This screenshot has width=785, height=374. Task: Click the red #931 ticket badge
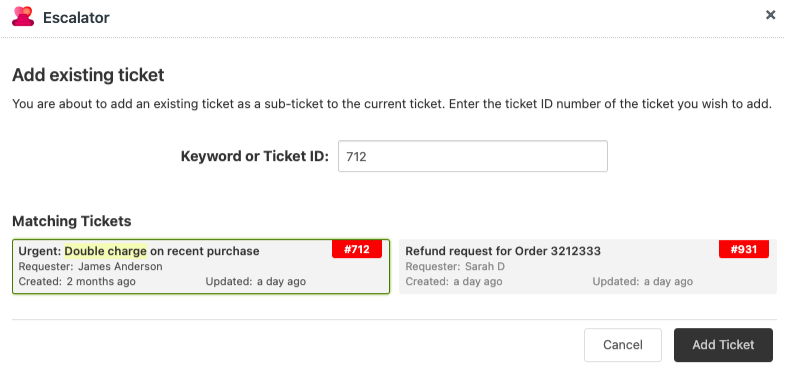744,249
